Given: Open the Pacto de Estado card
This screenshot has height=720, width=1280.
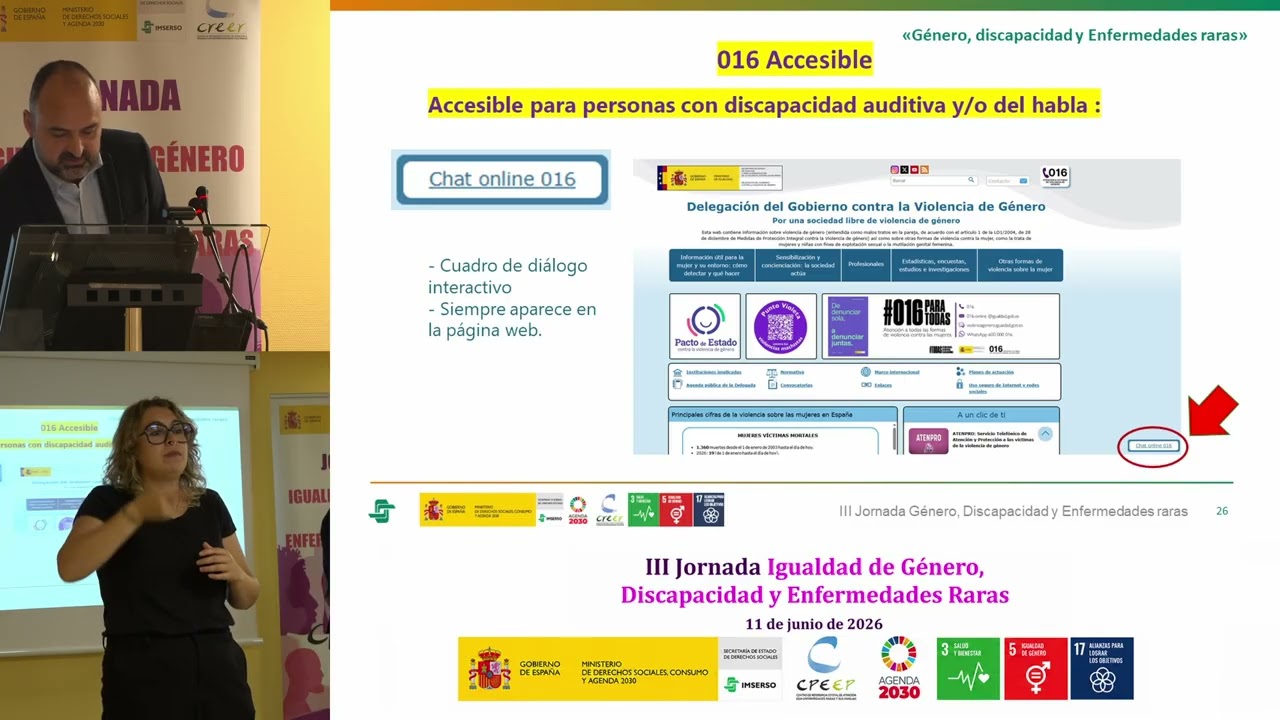Looking at the screenshot, I should (x=705, y=326).
